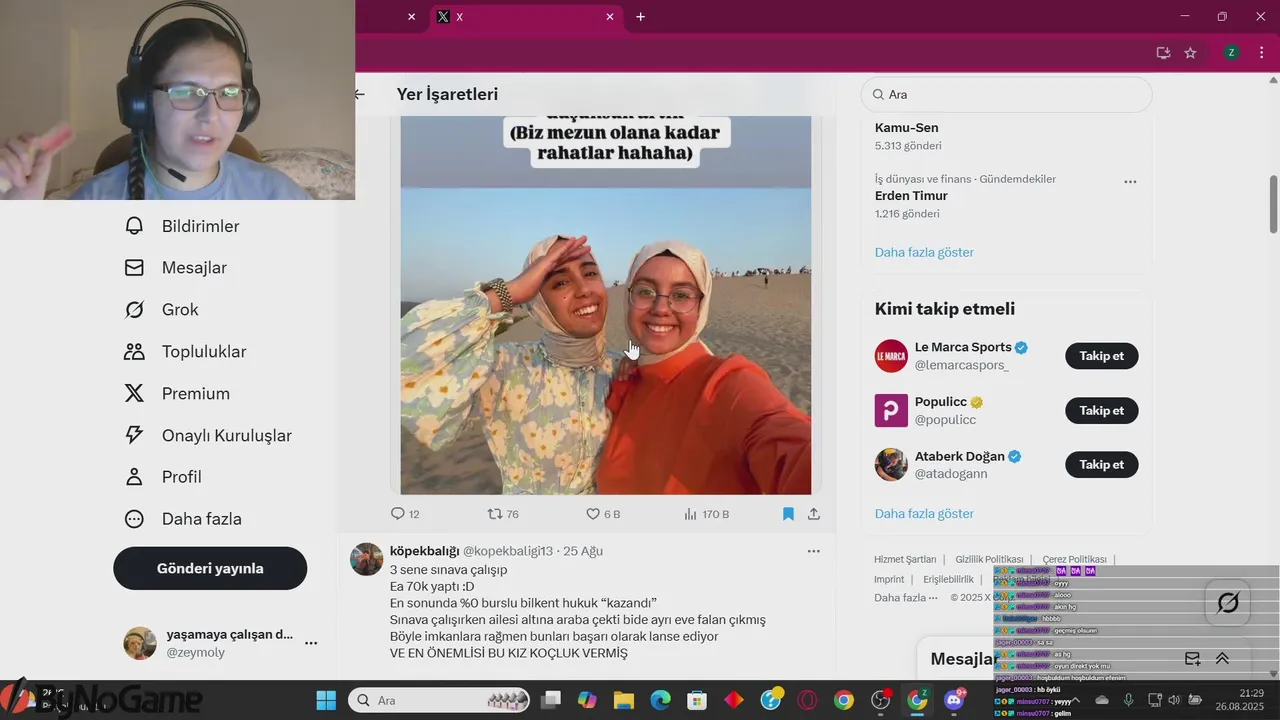Open account options for @zeymoly
Screen dimensions: 1280x720
pos(311,643)
